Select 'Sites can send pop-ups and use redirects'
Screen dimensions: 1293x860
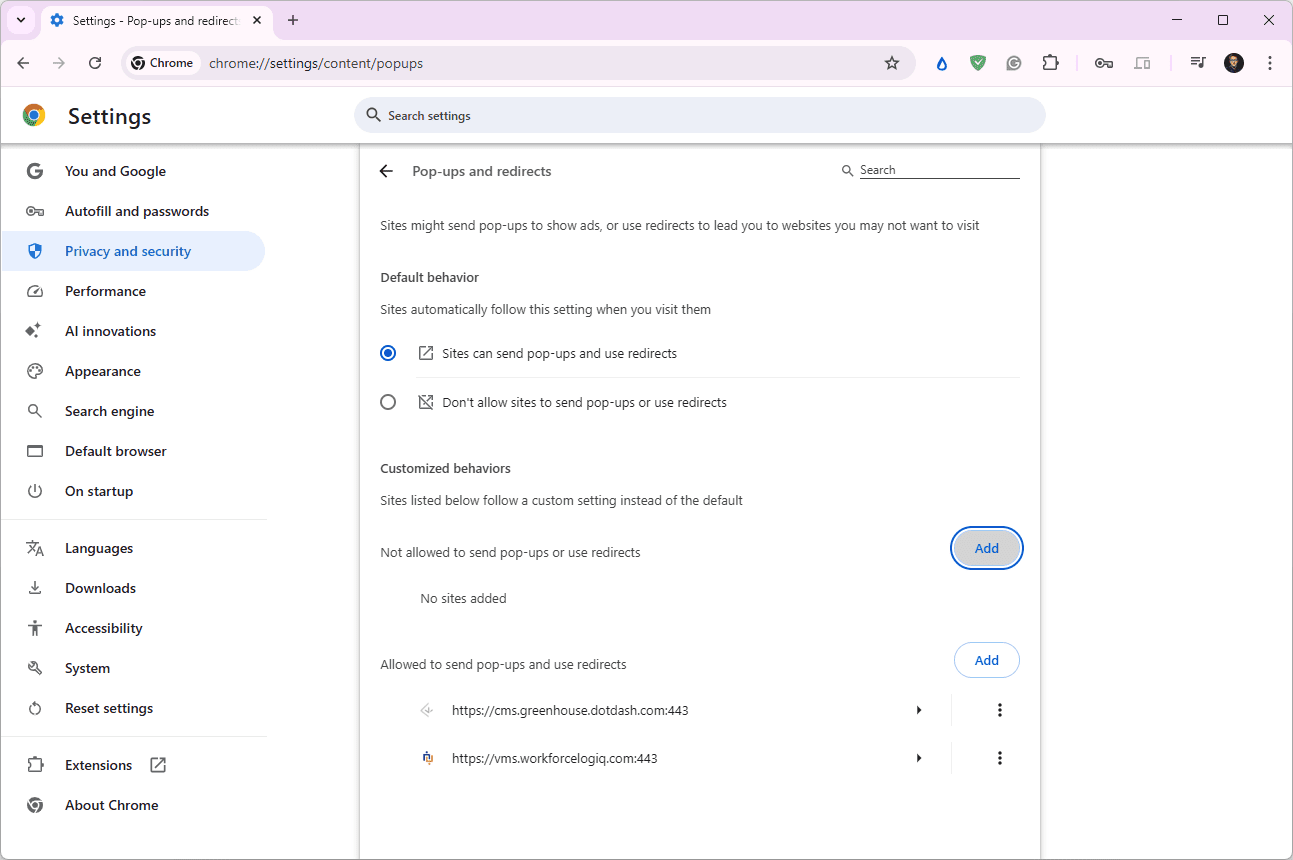point(388,353)
